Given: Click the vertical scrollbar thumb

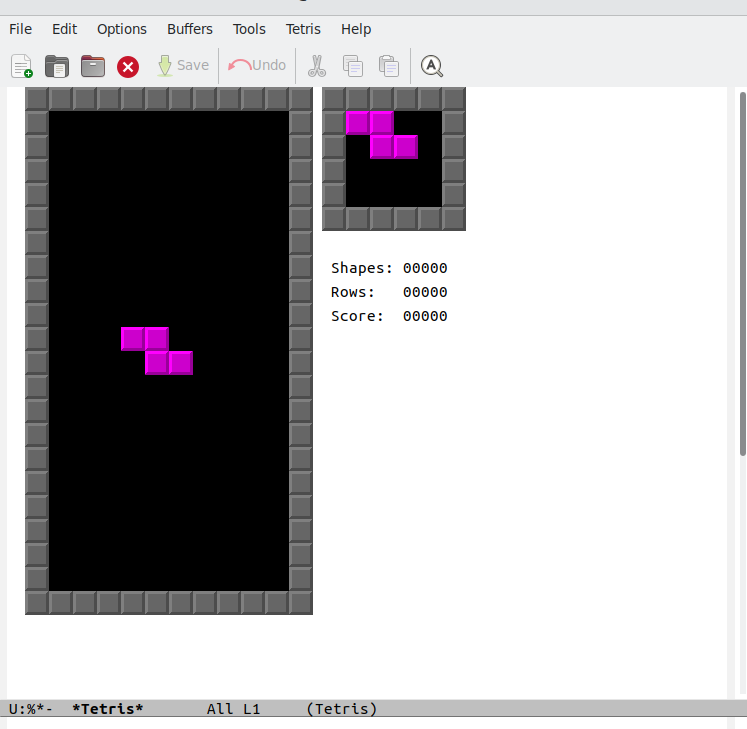Looking at the screenshot, I should tap(743, 274).
